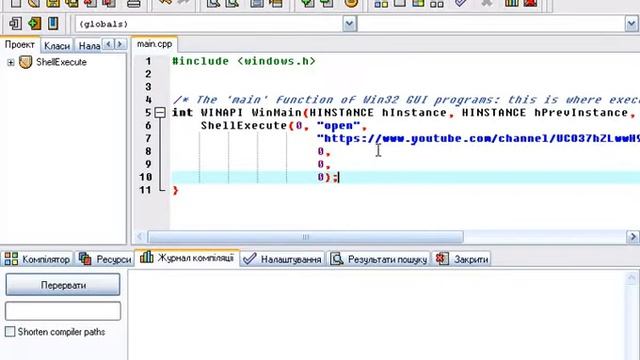Click the Find magnifier toolbar icon
This screenshot has width=640, height=360.
(x=213, y=4)
